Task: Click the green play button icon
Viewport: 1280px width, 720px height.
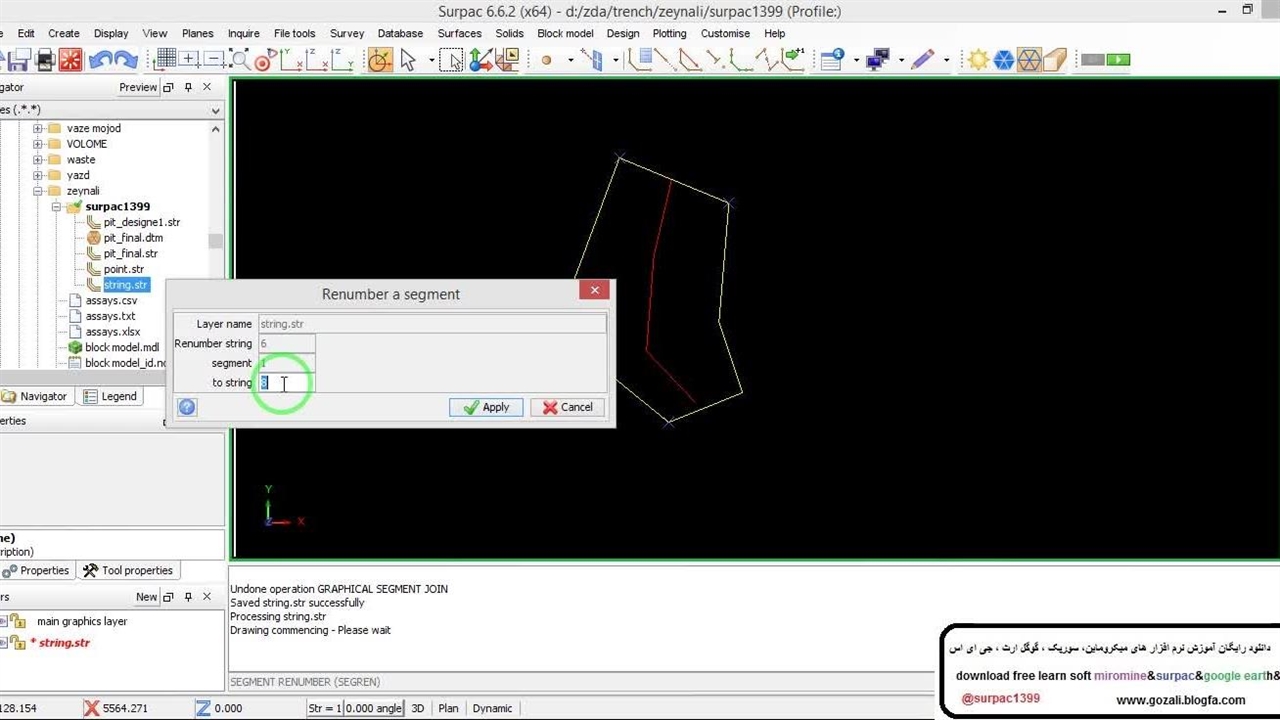Action: click(1118, 60)
